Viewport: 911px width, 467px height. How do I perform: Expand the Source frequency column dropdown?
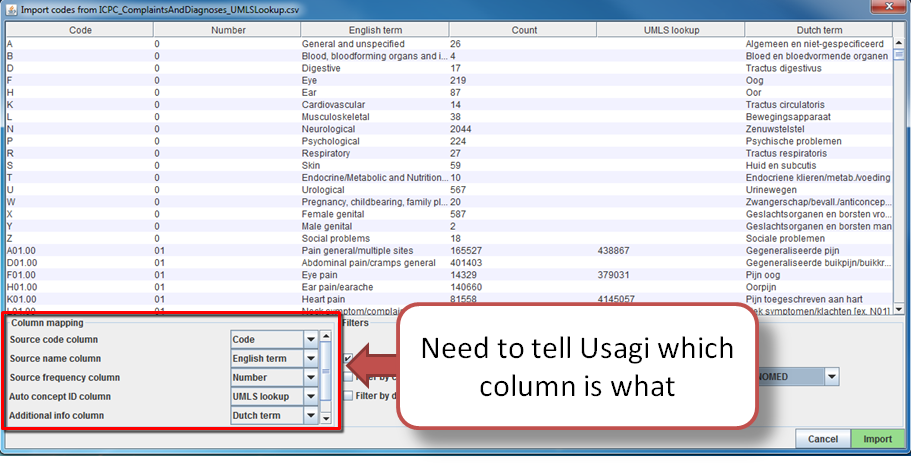[310, 377]
